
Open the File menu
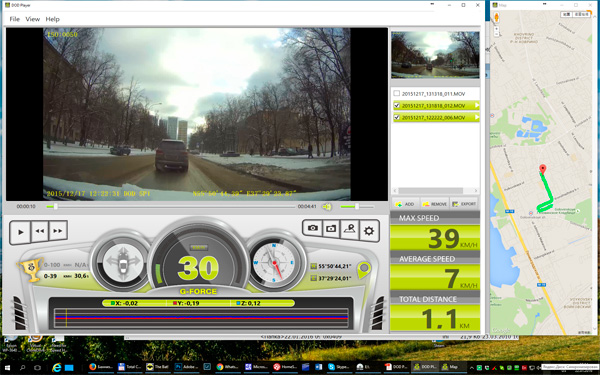(x=15, y=19)
